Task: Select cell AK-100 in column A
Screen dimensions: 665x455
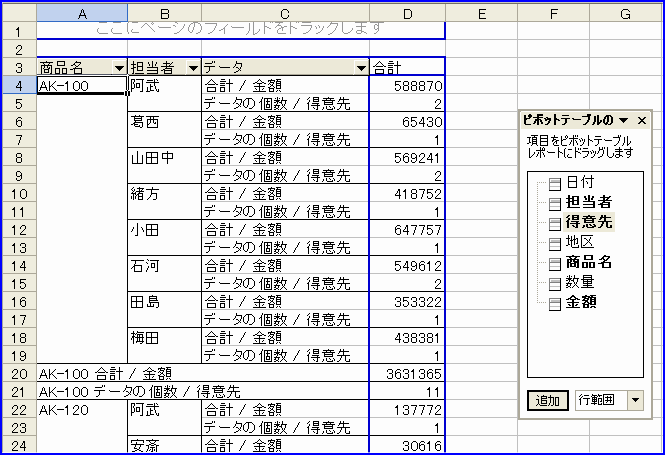Action: [x=82, y=85]
